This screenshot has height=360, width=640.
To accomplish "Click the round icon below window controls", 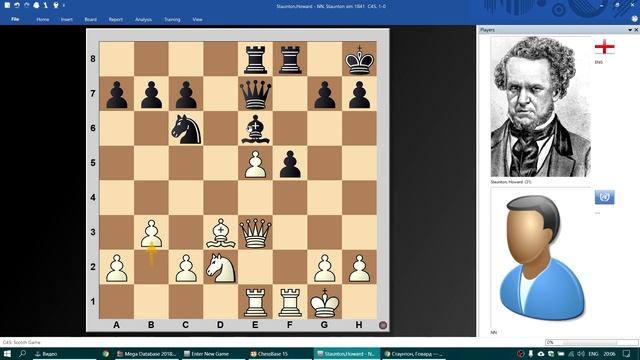I will [634, 19].
